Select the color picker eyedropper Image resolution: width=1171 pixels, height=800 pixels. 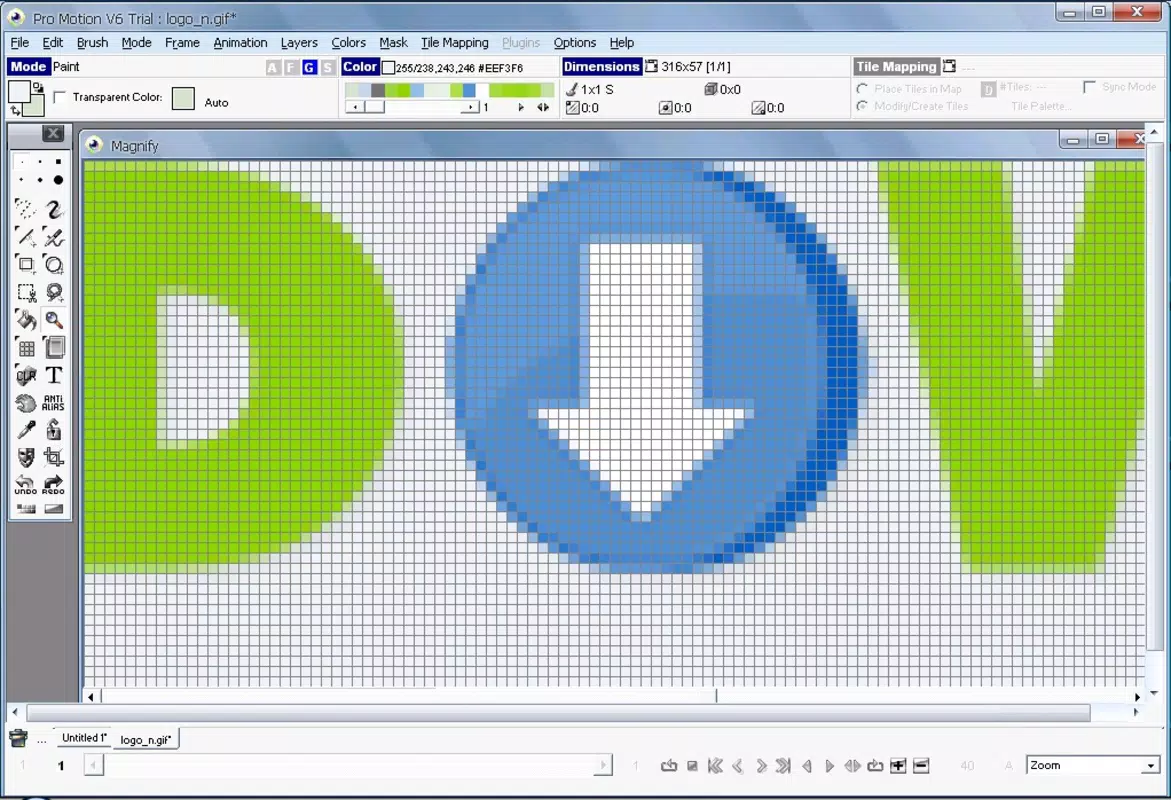pyautogui.click(x=25, y=430)
